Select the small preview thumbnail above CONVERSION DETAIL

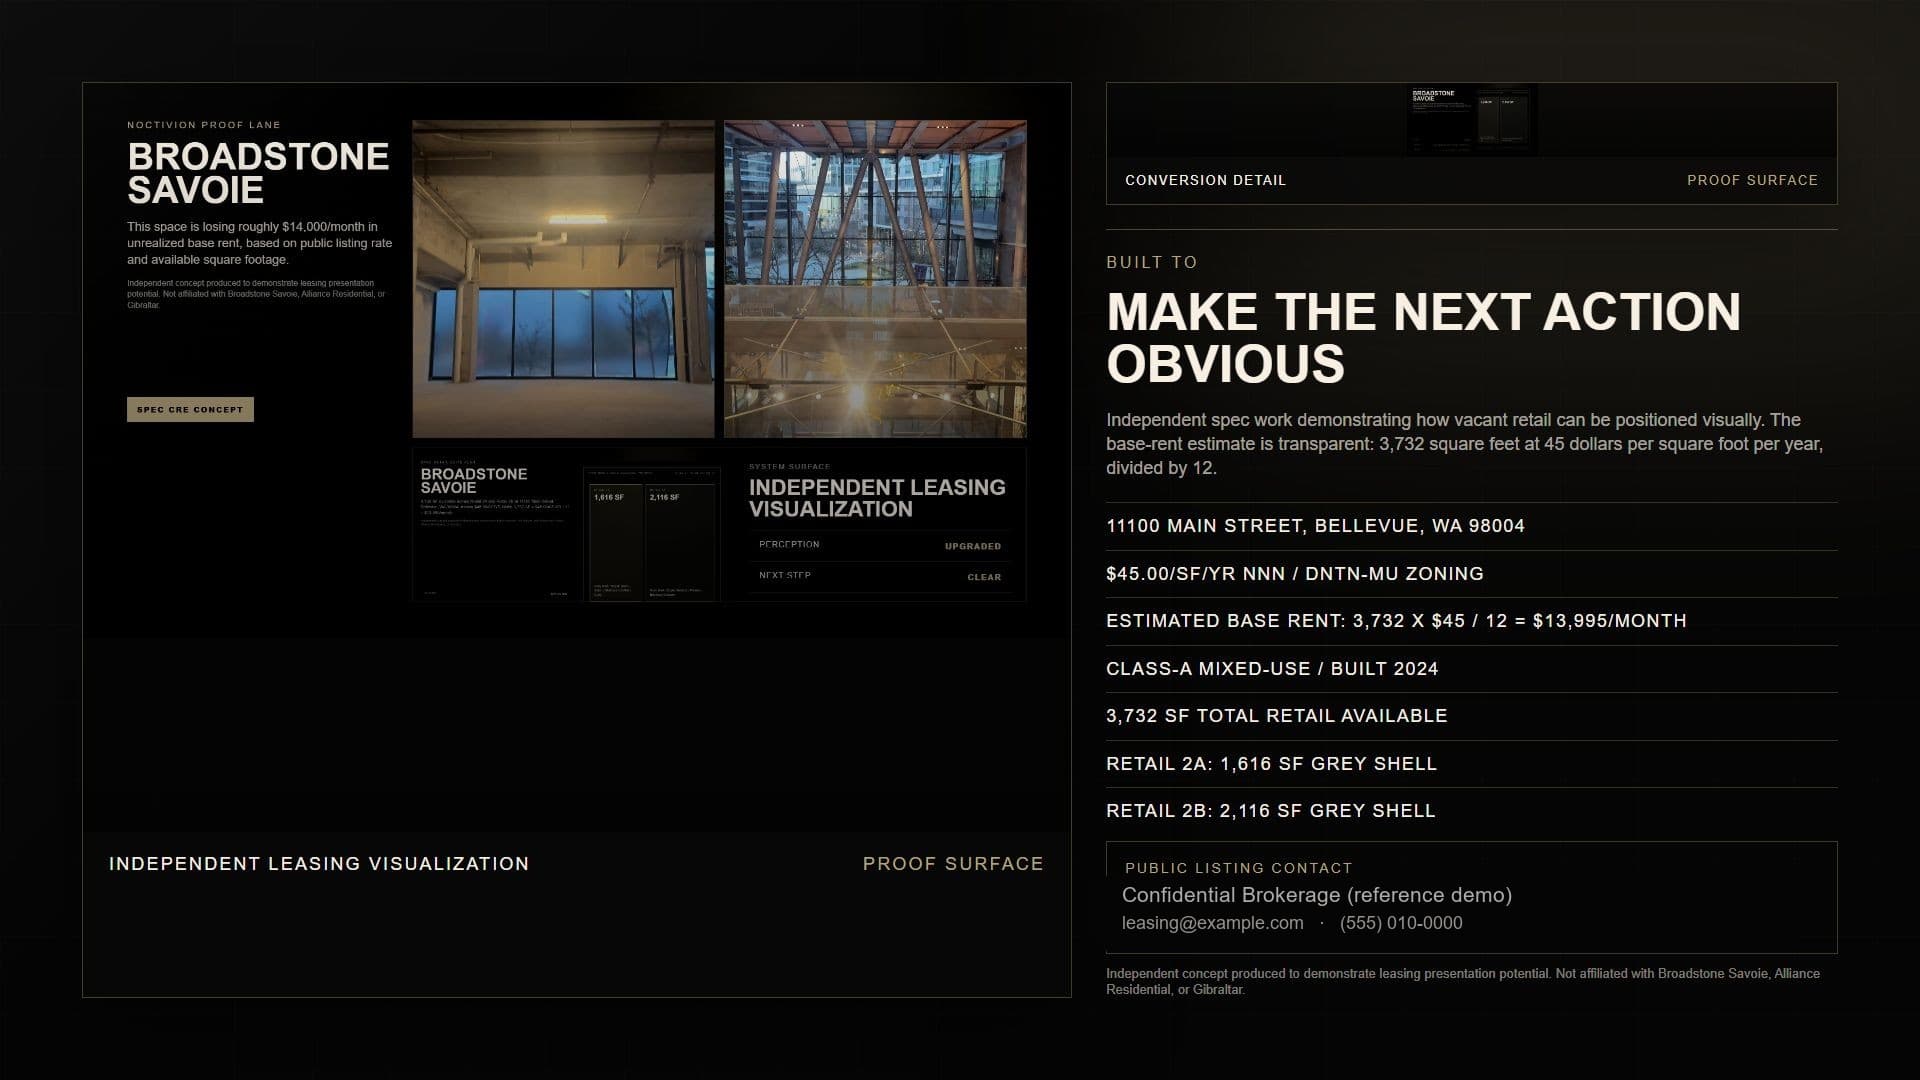pyautogui.click(x=1471, y=121)
